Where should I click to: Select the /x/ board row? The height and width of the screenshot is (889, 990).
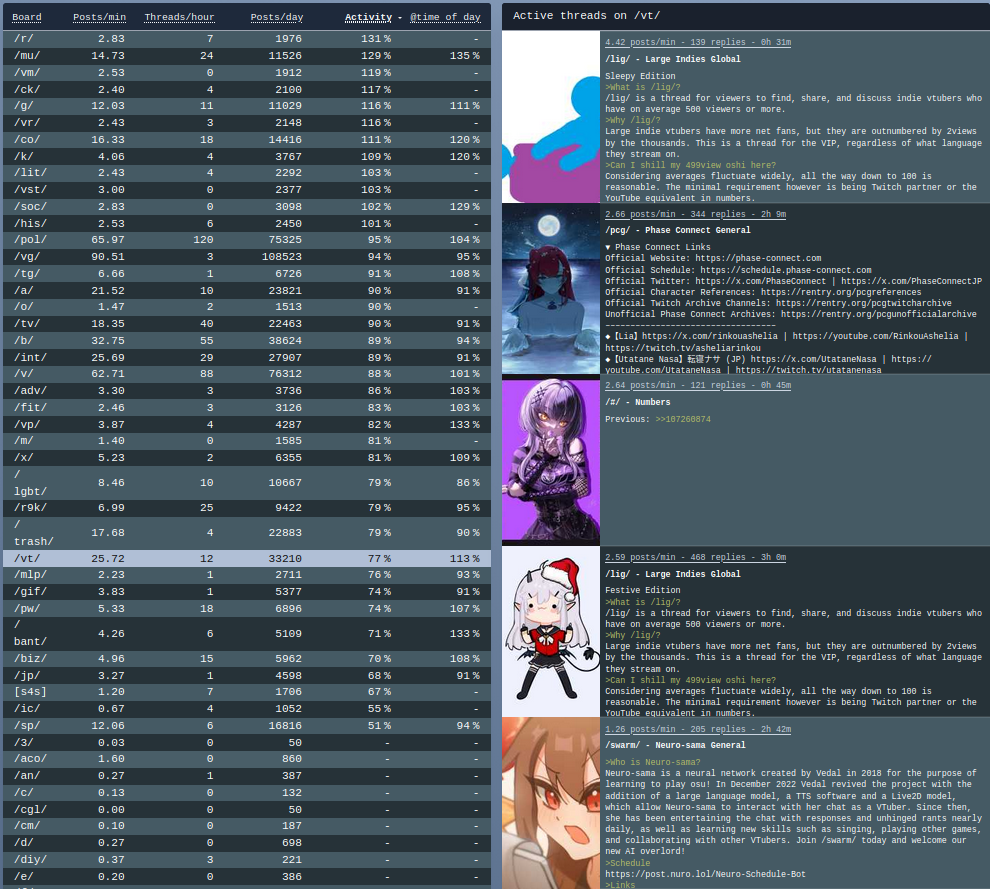(247, 458)
